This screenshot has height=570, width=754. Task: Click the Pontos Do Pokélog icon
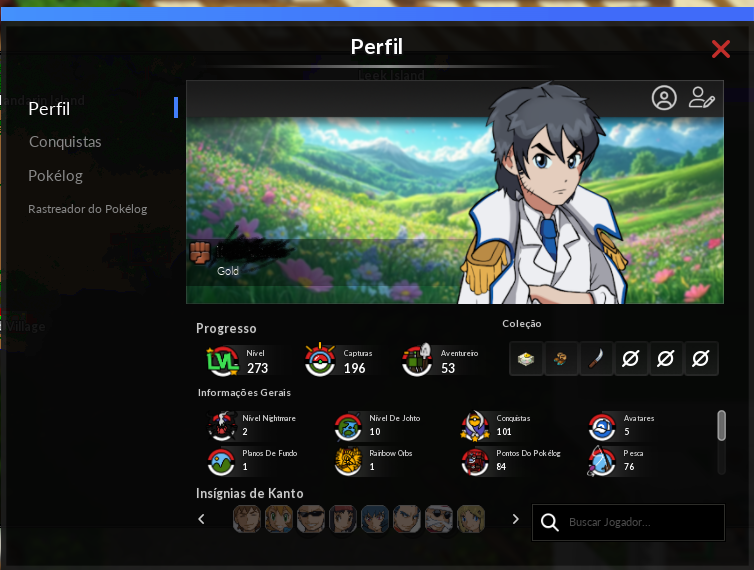475,462
